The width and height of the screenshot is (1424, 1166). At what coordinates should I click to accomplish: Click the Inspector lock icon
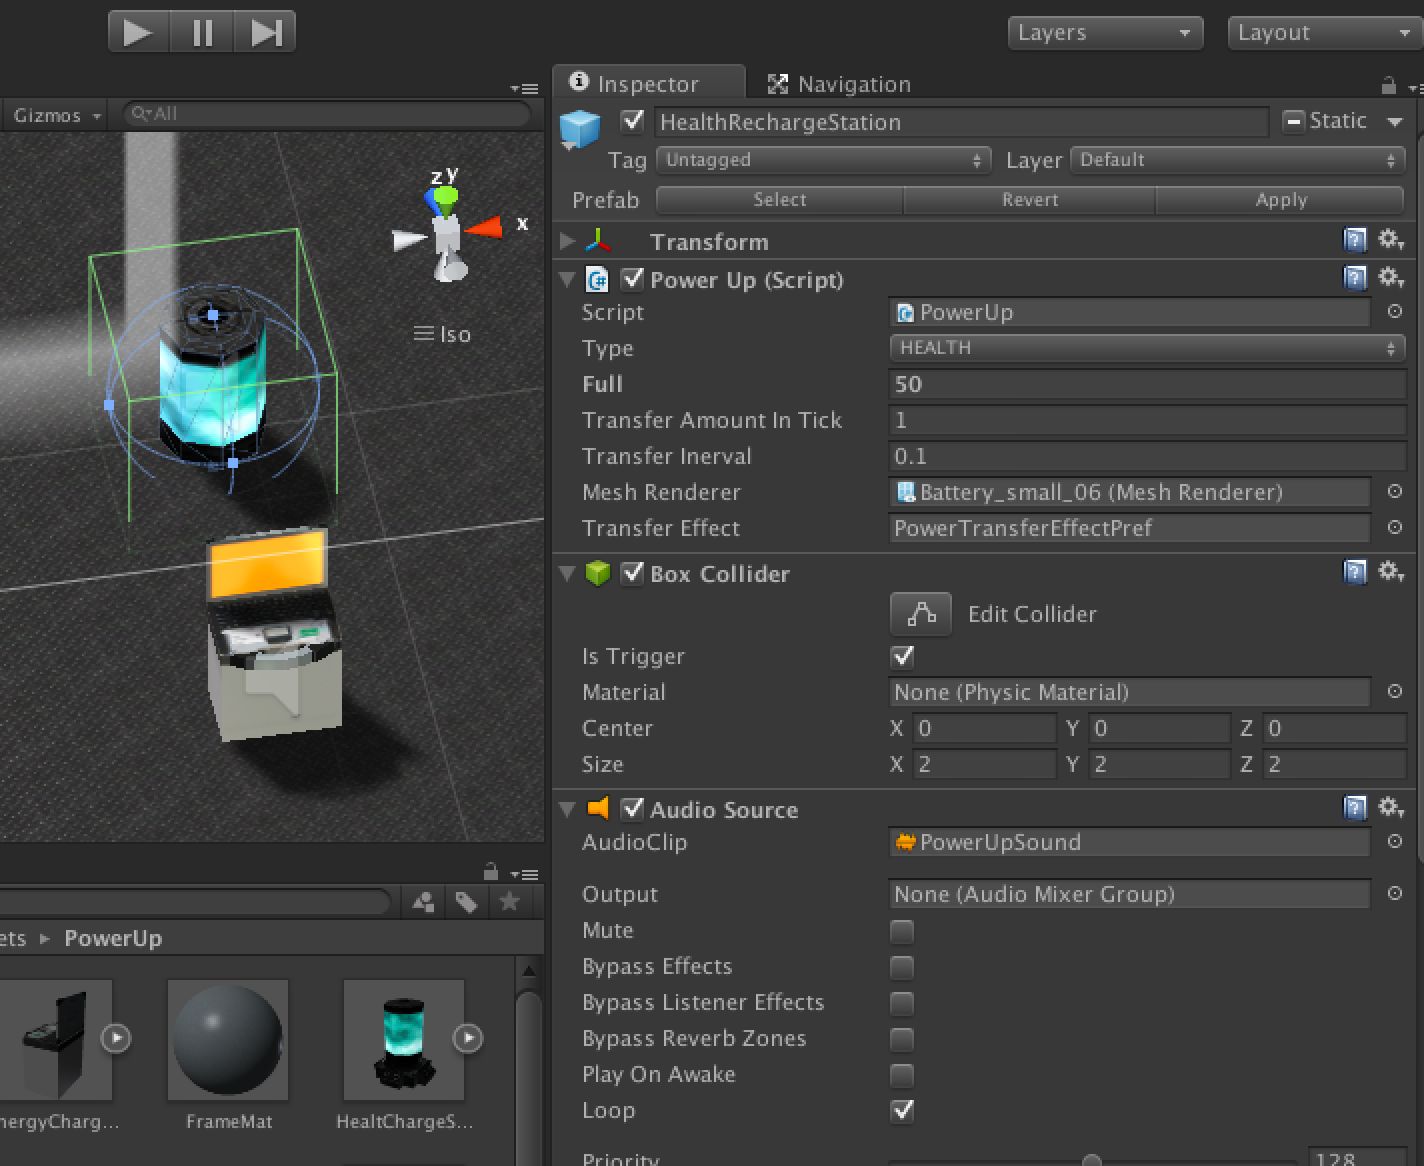coord(1388,85)
